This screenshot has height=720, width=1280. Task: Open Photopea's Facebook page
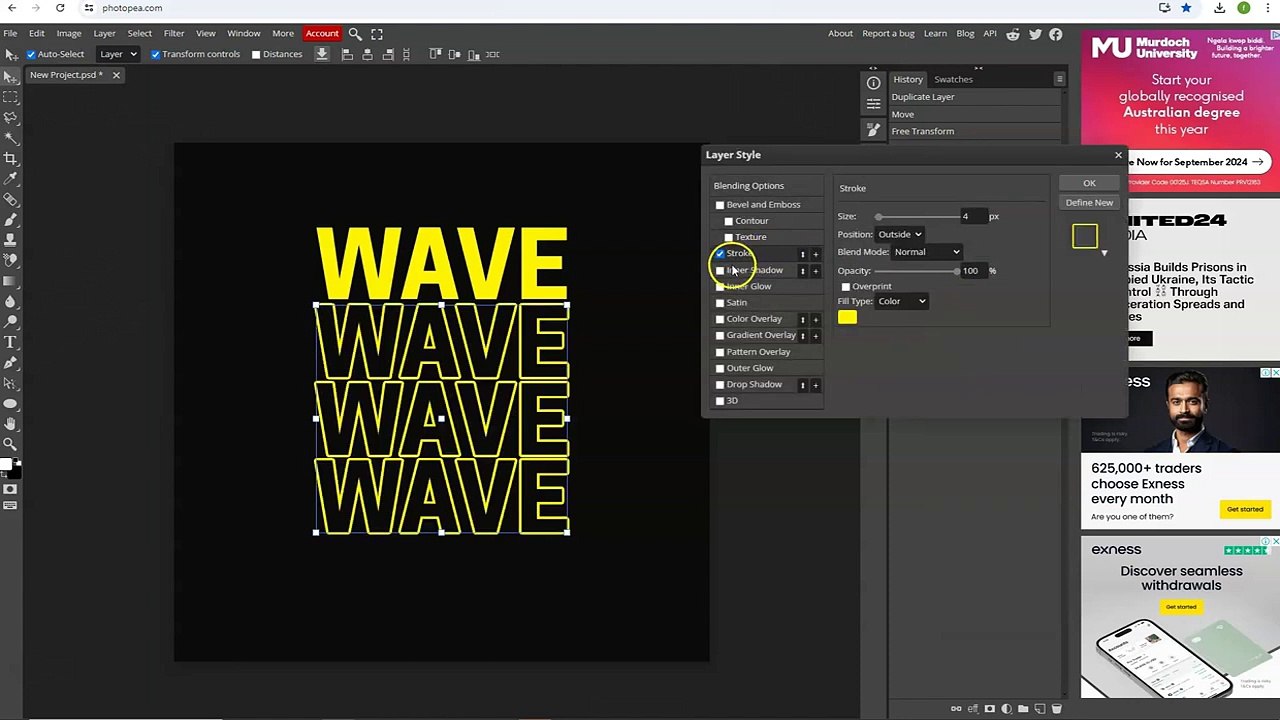[1056, 34]
